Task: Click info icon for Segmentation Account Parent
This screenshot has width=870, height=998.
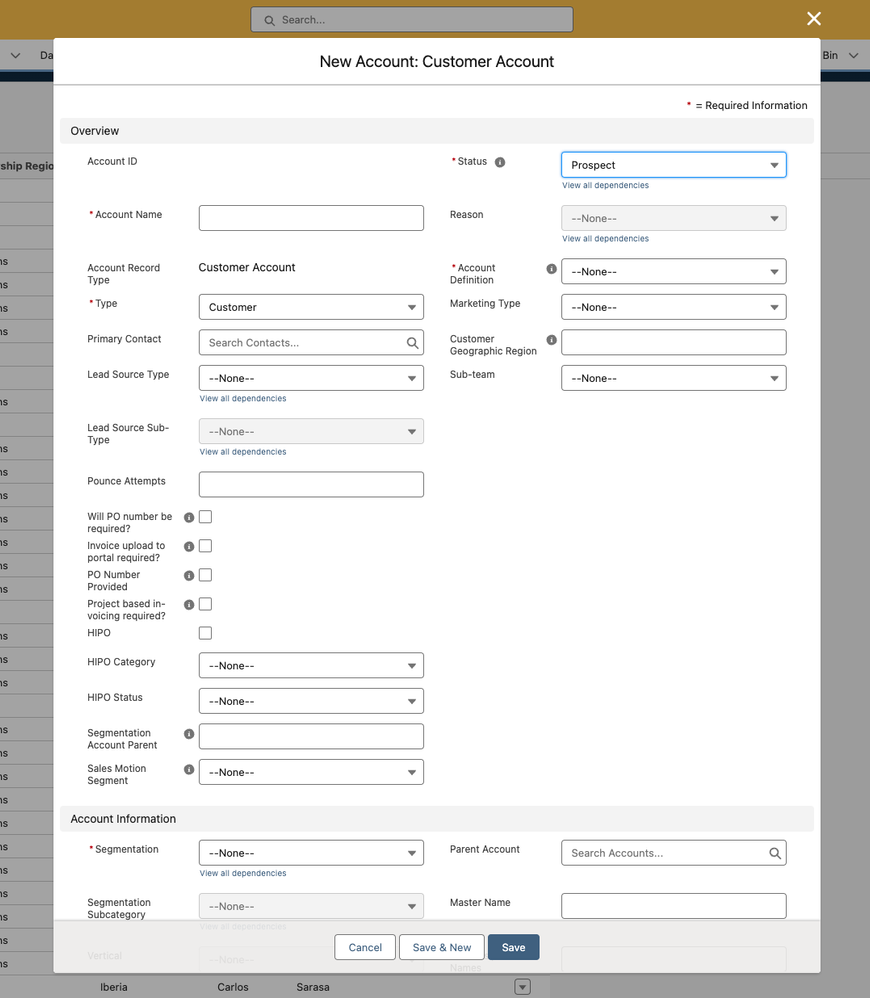Action: point(189,734)
